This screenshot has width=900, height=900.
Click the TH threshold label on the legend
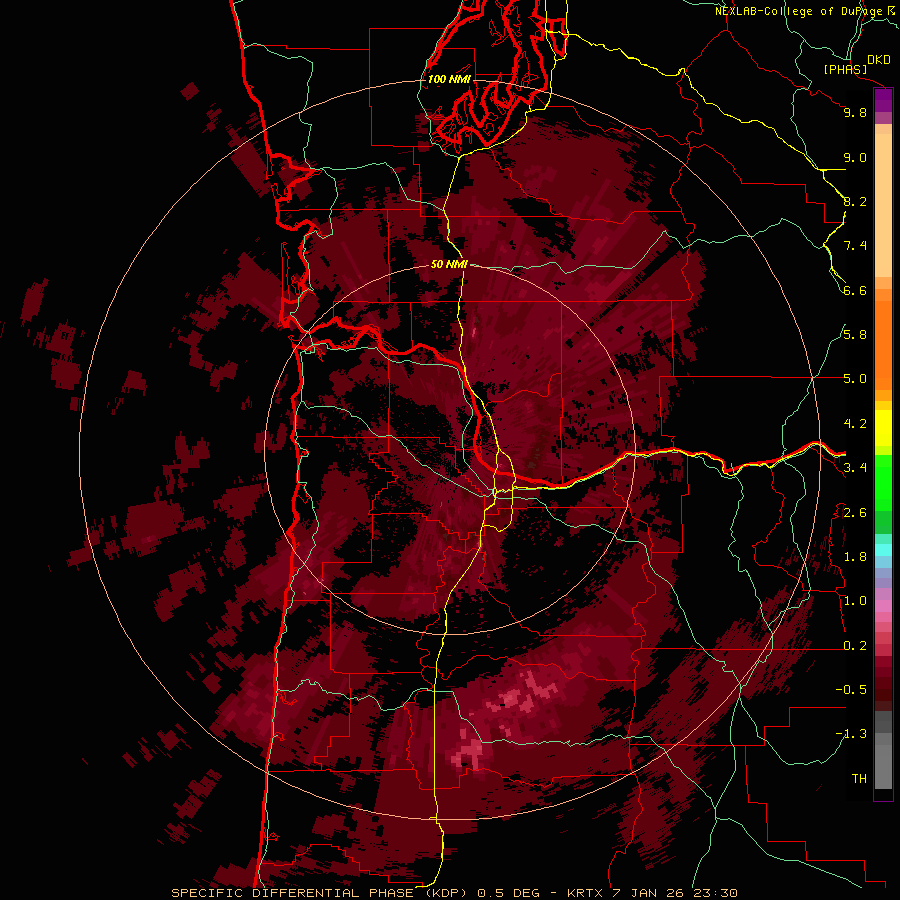[x=859, y=779]
